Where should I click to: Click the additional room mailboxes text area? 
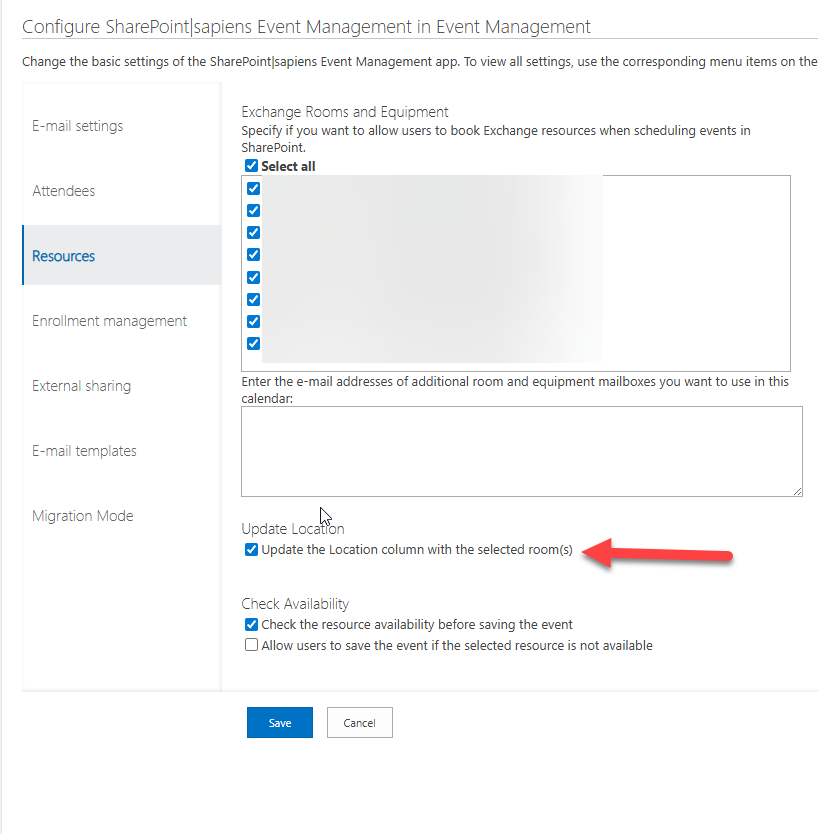tap(521, 450)
